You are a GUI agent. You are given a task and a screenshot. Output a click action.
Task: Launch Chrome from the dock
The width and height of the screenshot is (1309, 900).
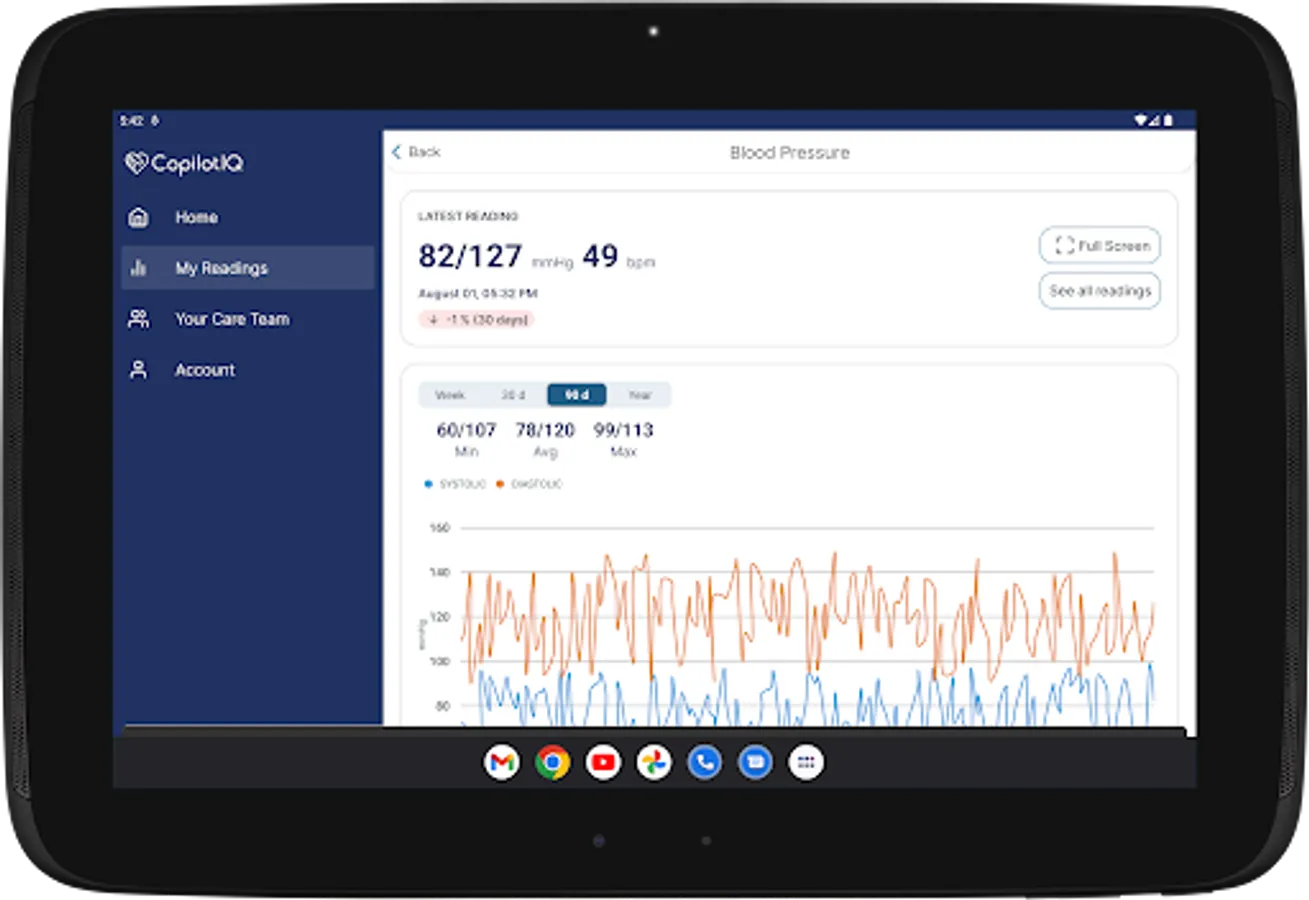(553, 763)
